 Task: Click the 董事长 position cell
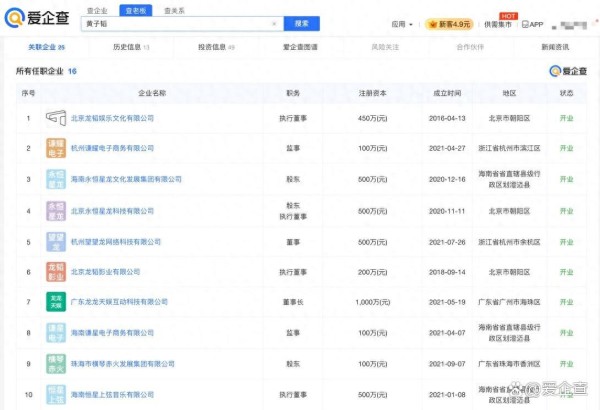coord(293,302)
